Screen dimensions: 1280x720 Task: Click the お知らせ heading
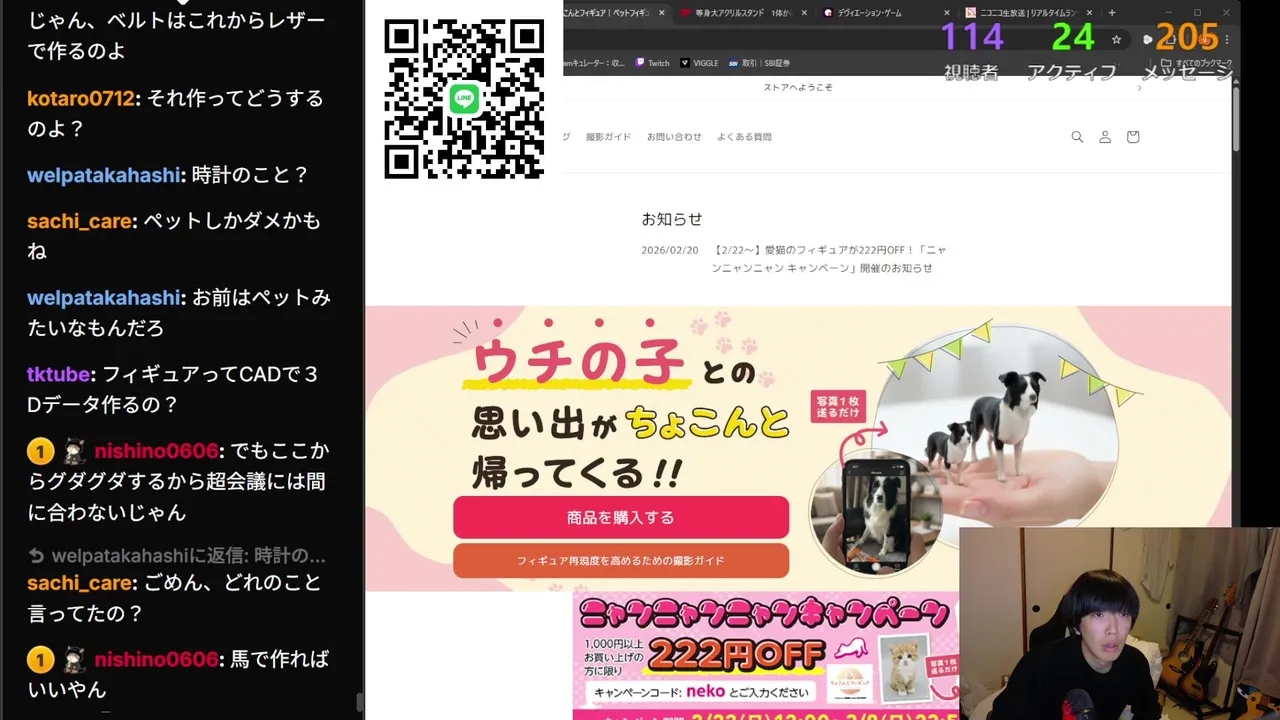(x=672, y=219)
